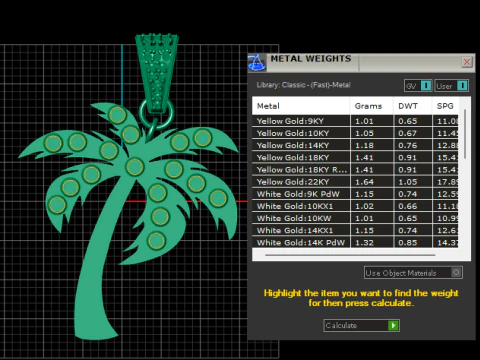
Task: Select the White Gold:10KW row
Action: pyautogui.click(x=355, y=218)
